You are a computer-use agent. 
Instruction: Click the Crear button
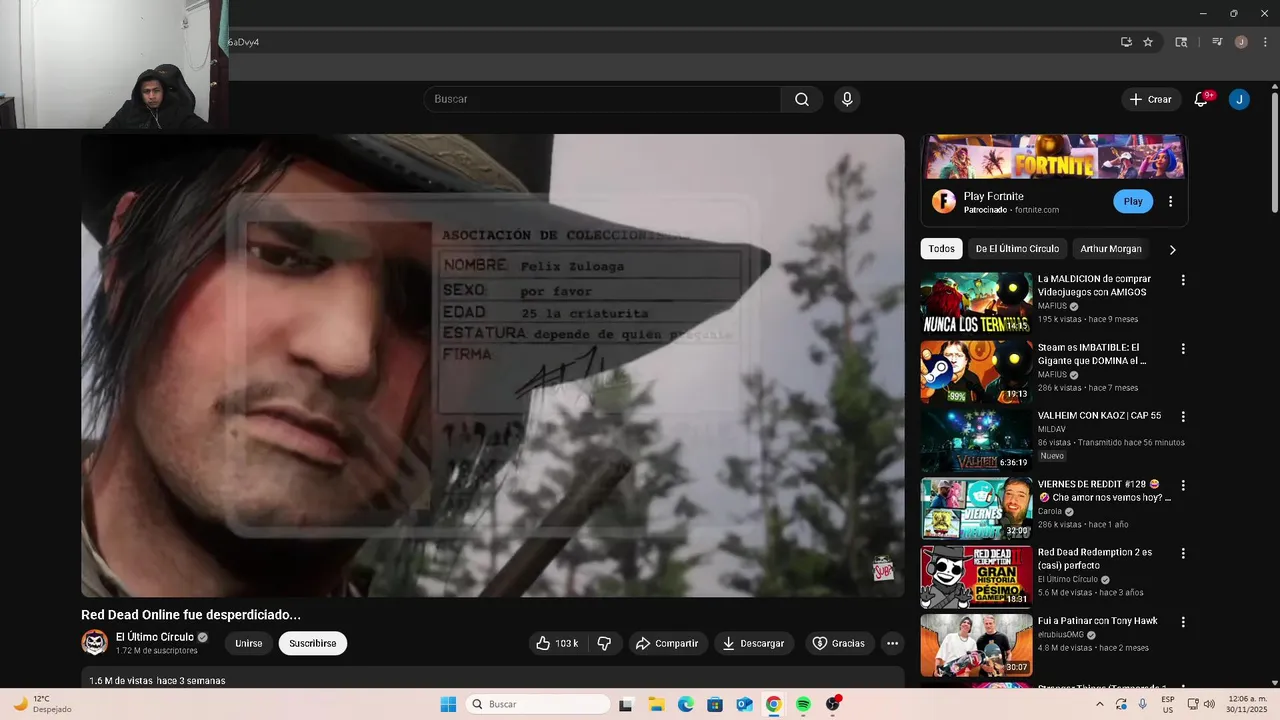1150,99
